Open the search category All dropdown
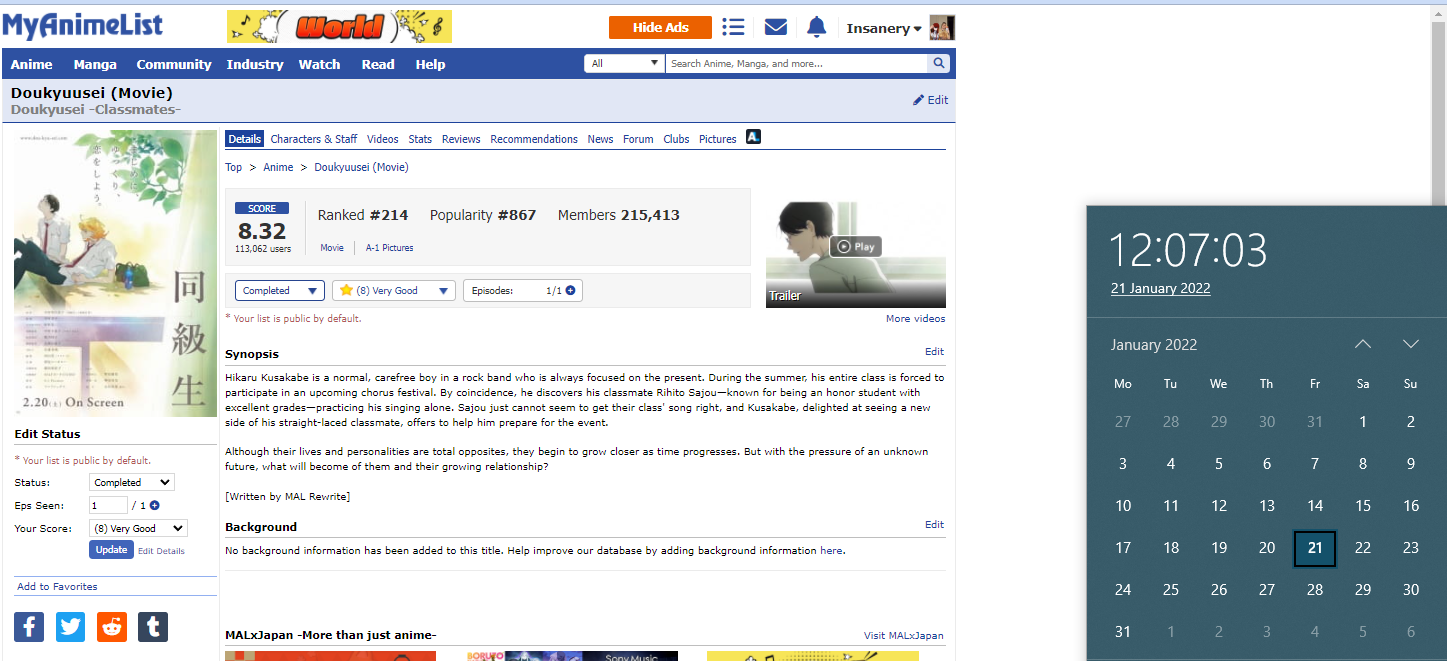Image resolution: width=1447 pixels, height=661 pixels. [624, 63]
